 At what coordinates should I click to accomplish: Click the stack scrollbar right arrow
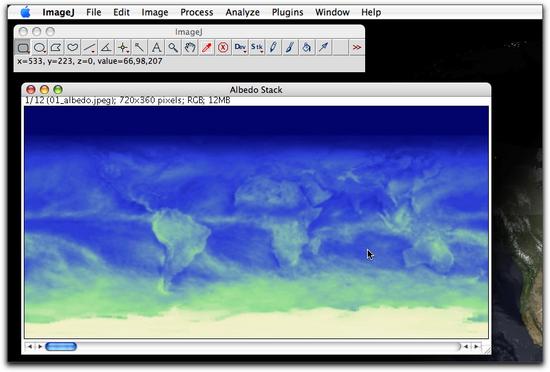[476, 347]
